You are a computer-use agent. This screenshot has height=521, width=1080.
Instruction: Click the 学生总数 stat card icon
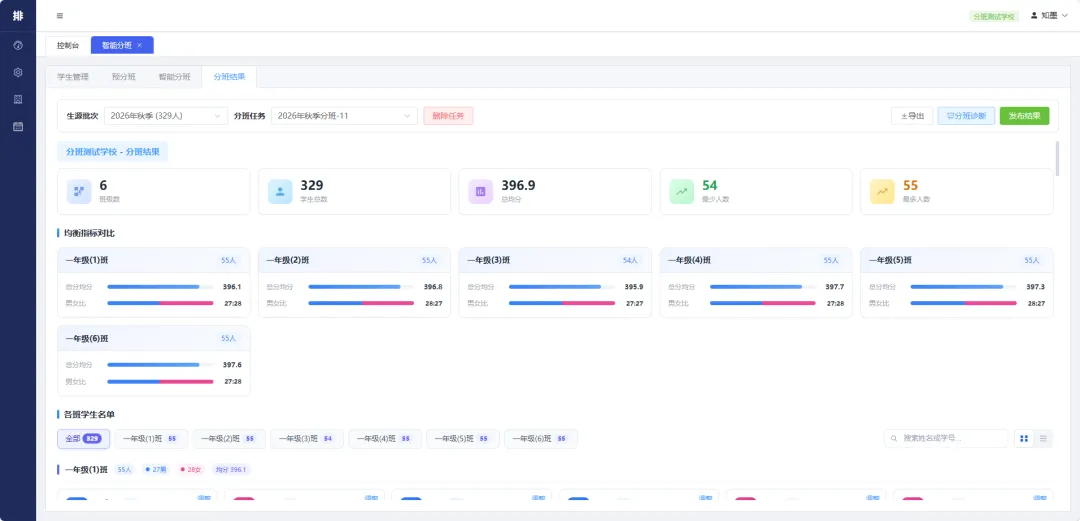[280, 191]
